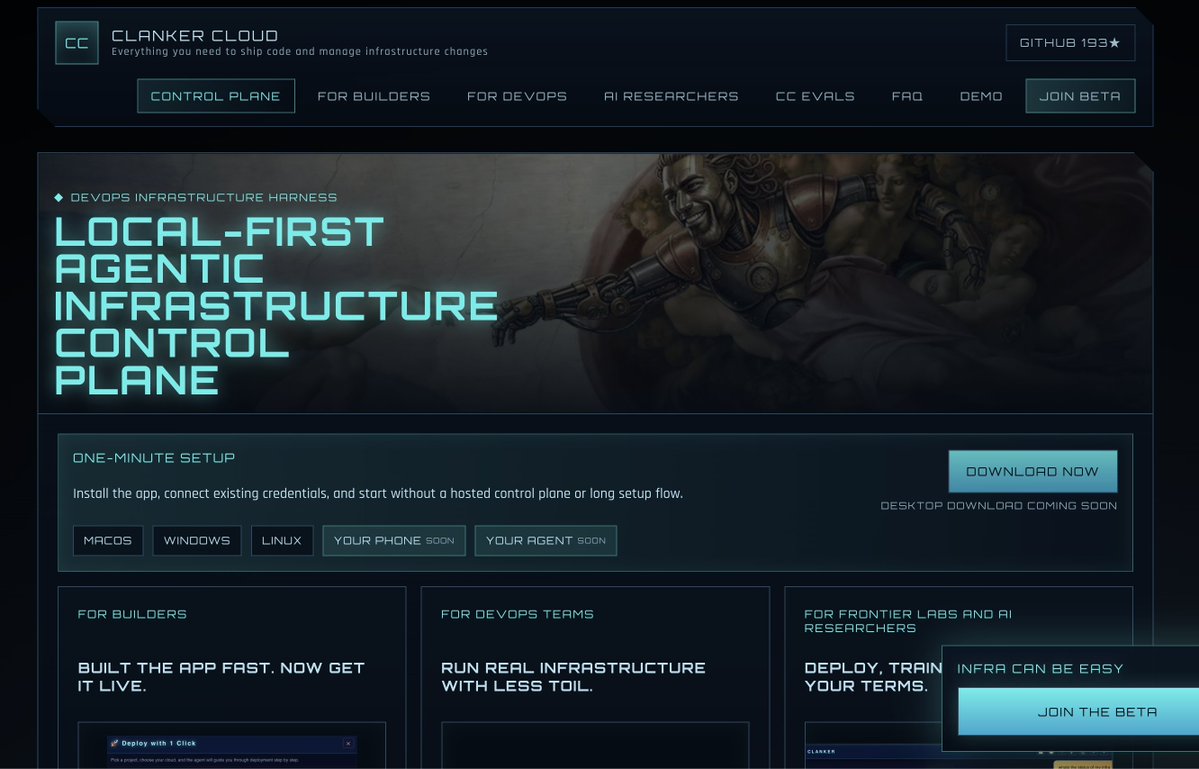Click the CC logo icon
Screen dimensions: 1199x769
(x=76, y=43)
